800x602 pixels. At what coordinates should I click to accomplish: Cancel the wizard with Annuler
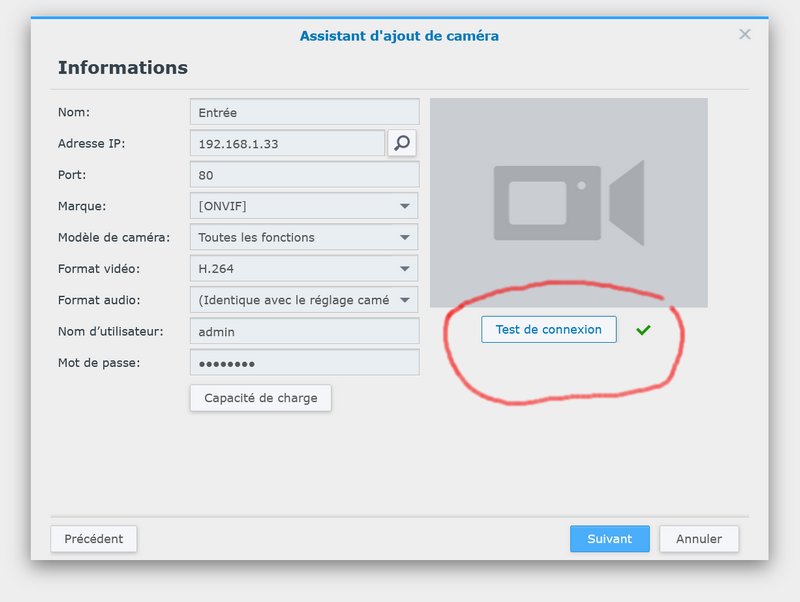699,539
